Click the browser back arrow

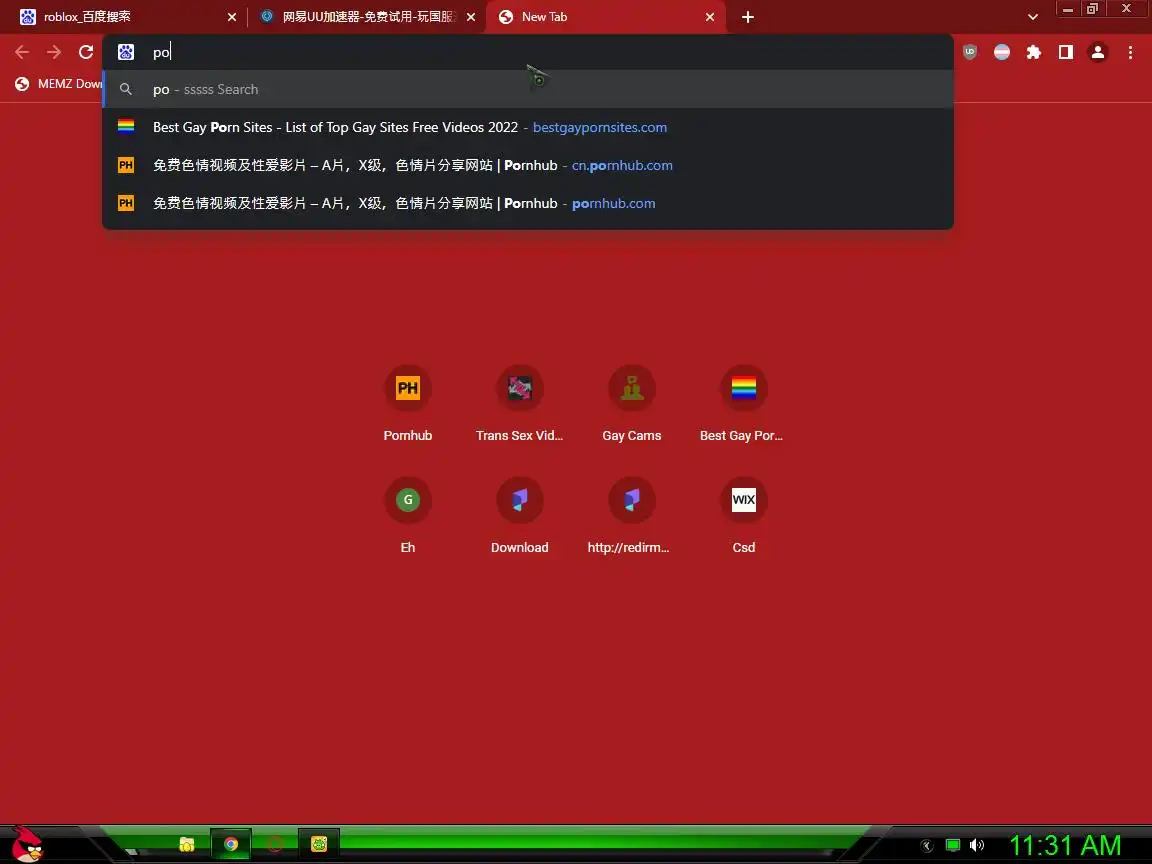(x=22, y=52)
